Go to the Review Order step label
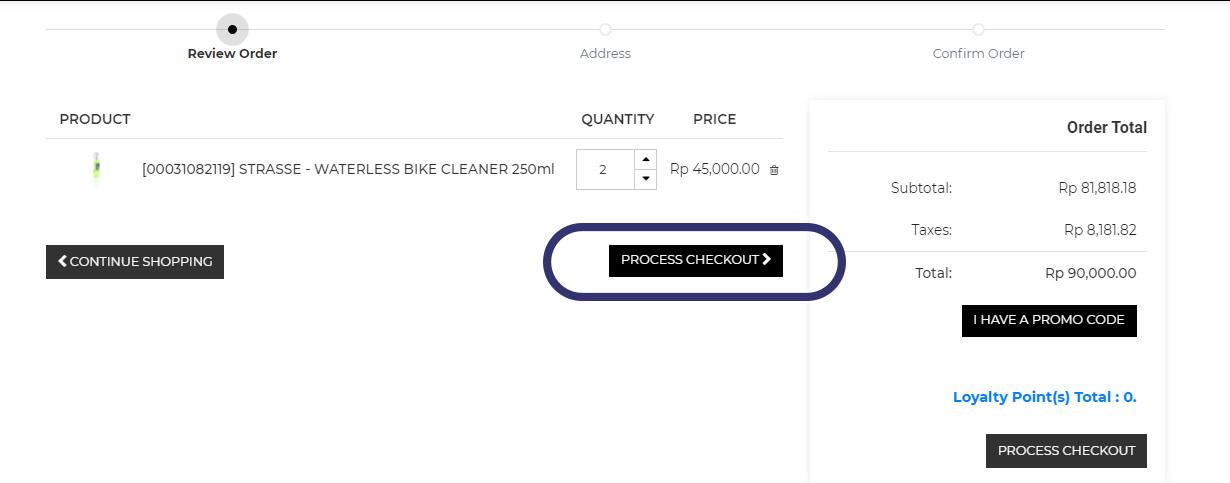Screen dimensions: 1230x483 [x=232, y=54]
